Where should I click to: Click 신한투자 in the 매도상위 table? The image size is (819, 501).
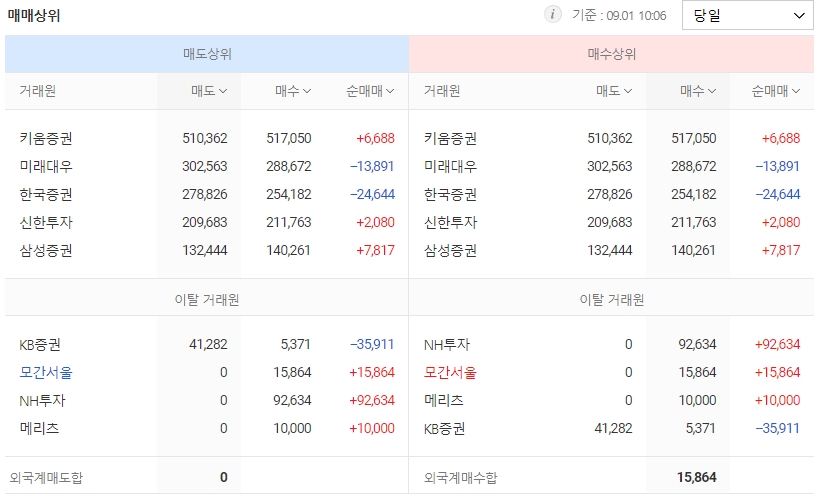click(46, 223)
